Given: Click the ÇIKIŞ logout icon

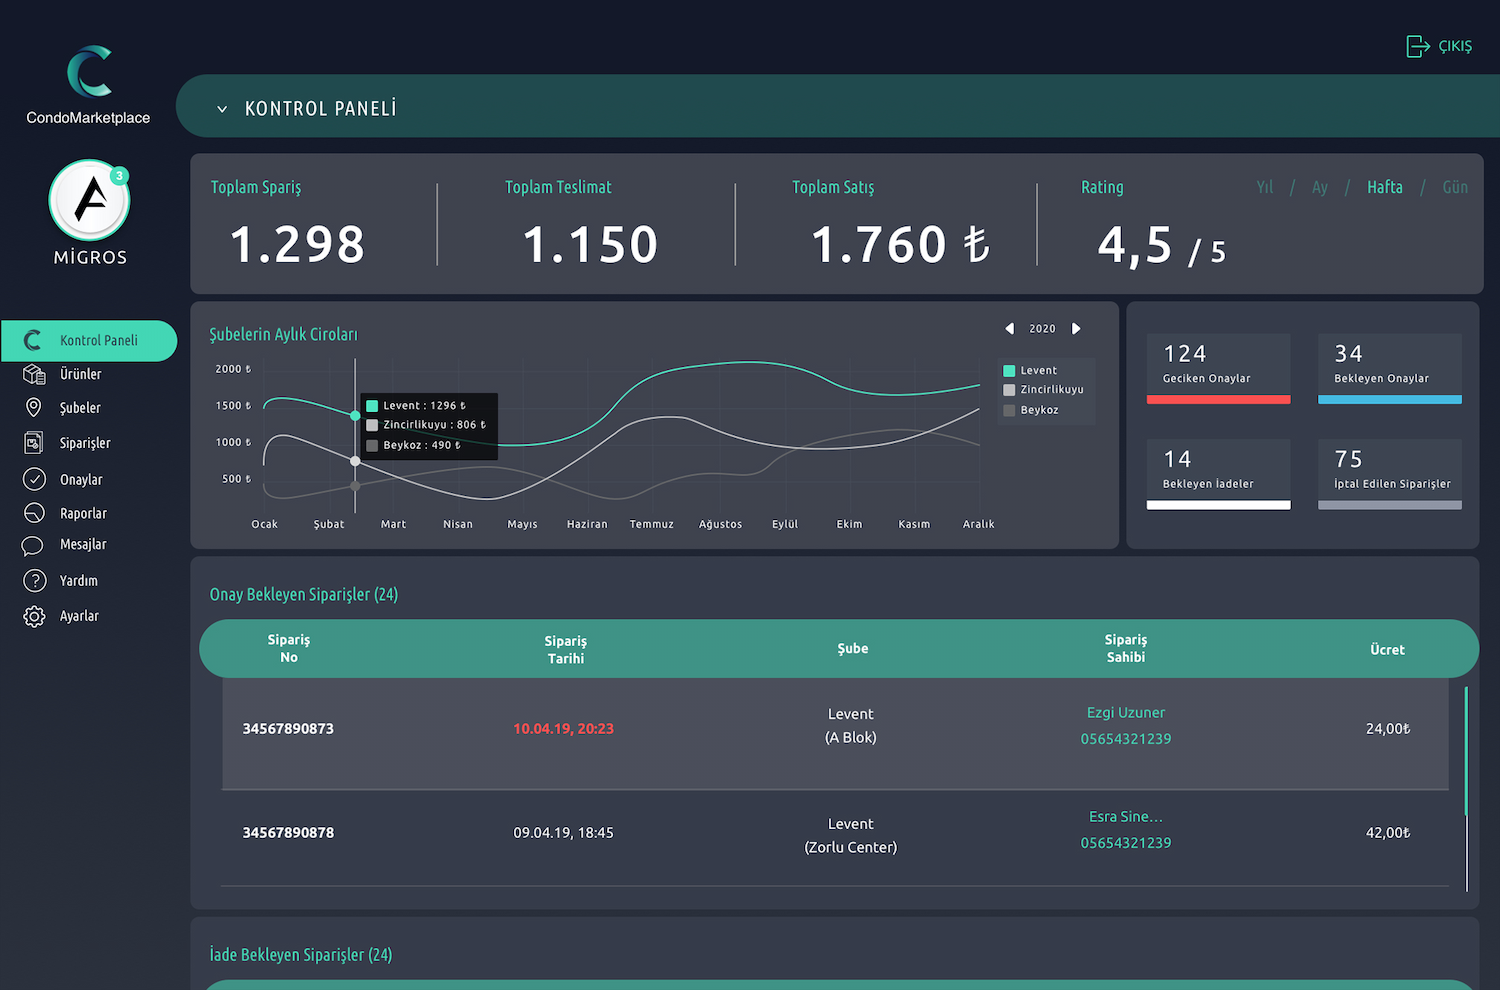Looking at the screenshot, I should click(1417, 46).
